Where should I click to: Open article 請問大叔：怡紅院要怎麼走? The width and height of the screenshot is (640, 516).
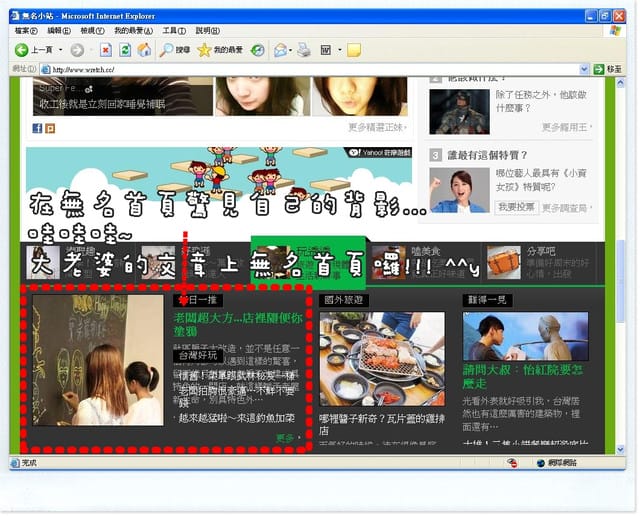click(x=523, y=376)
